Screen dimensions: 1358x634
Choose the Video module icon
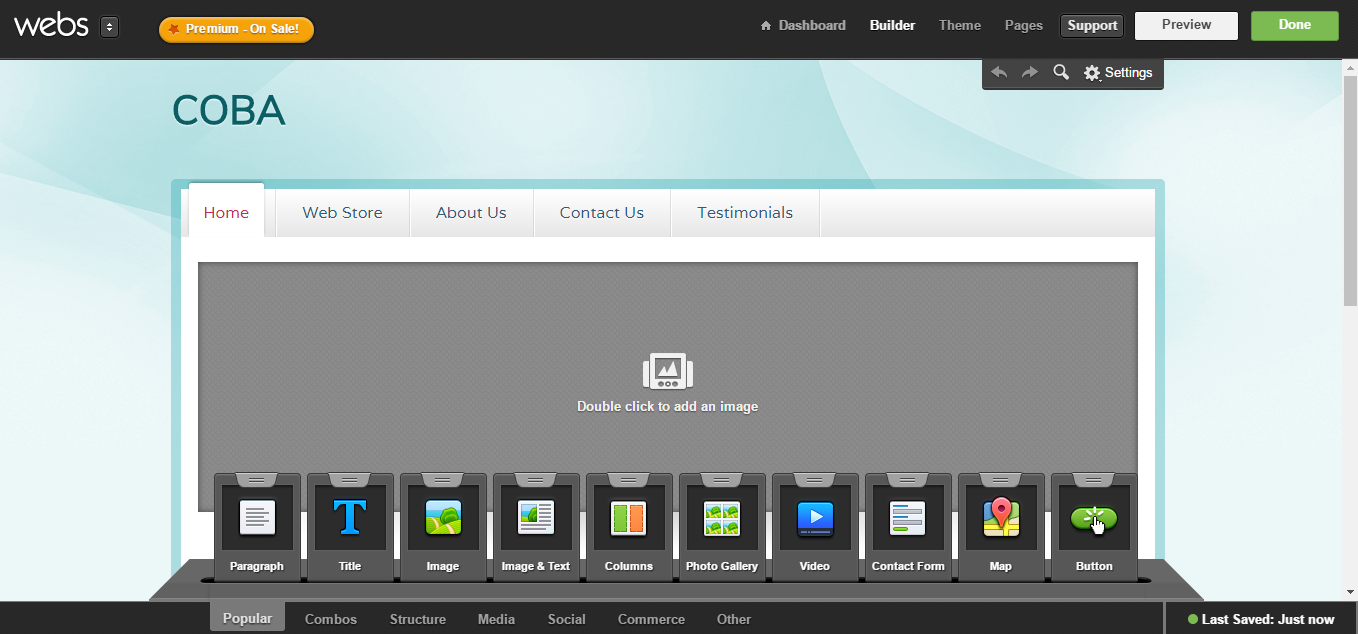(x=815, y=518)
